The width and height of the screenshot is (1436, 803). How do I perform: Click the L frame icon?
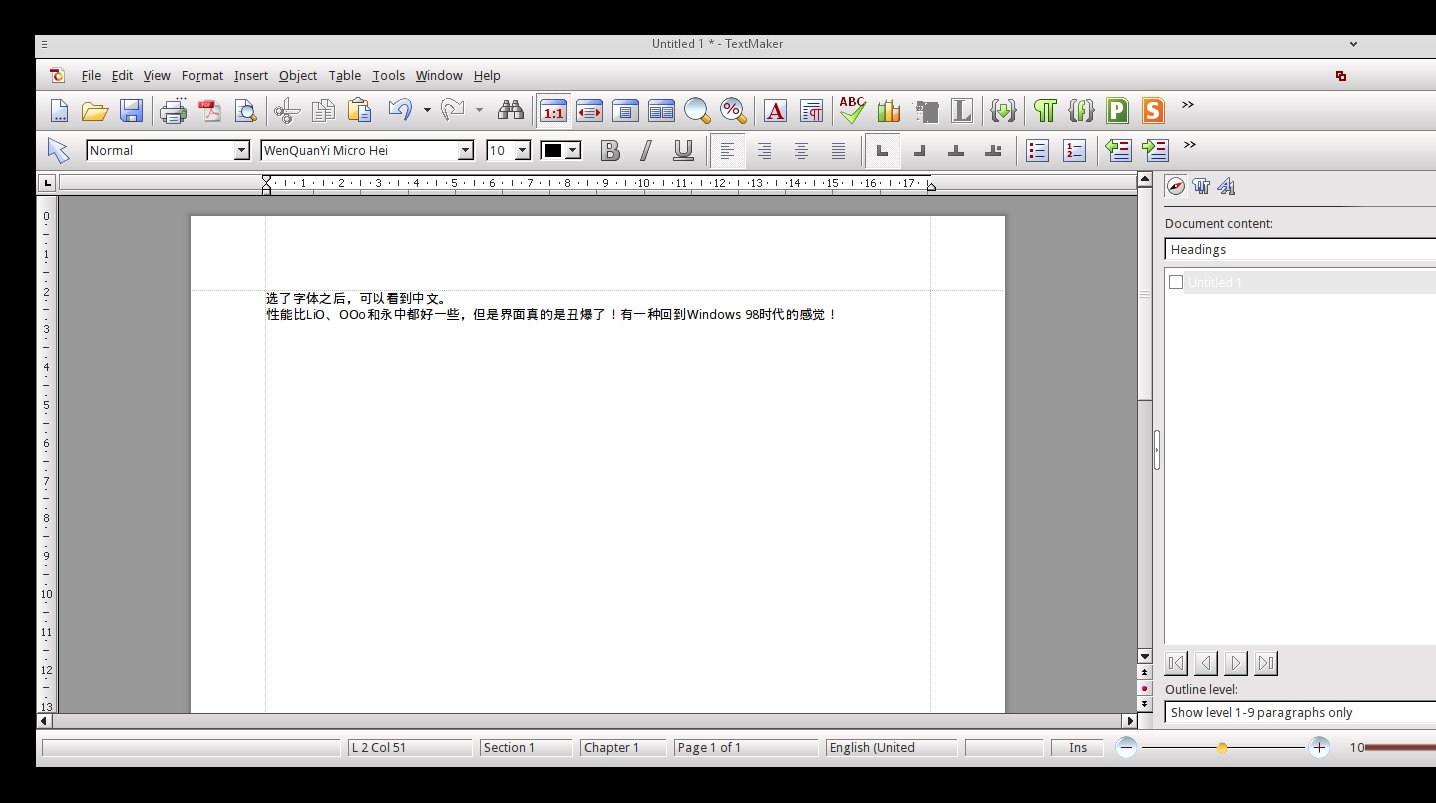[x=961, y=110]
